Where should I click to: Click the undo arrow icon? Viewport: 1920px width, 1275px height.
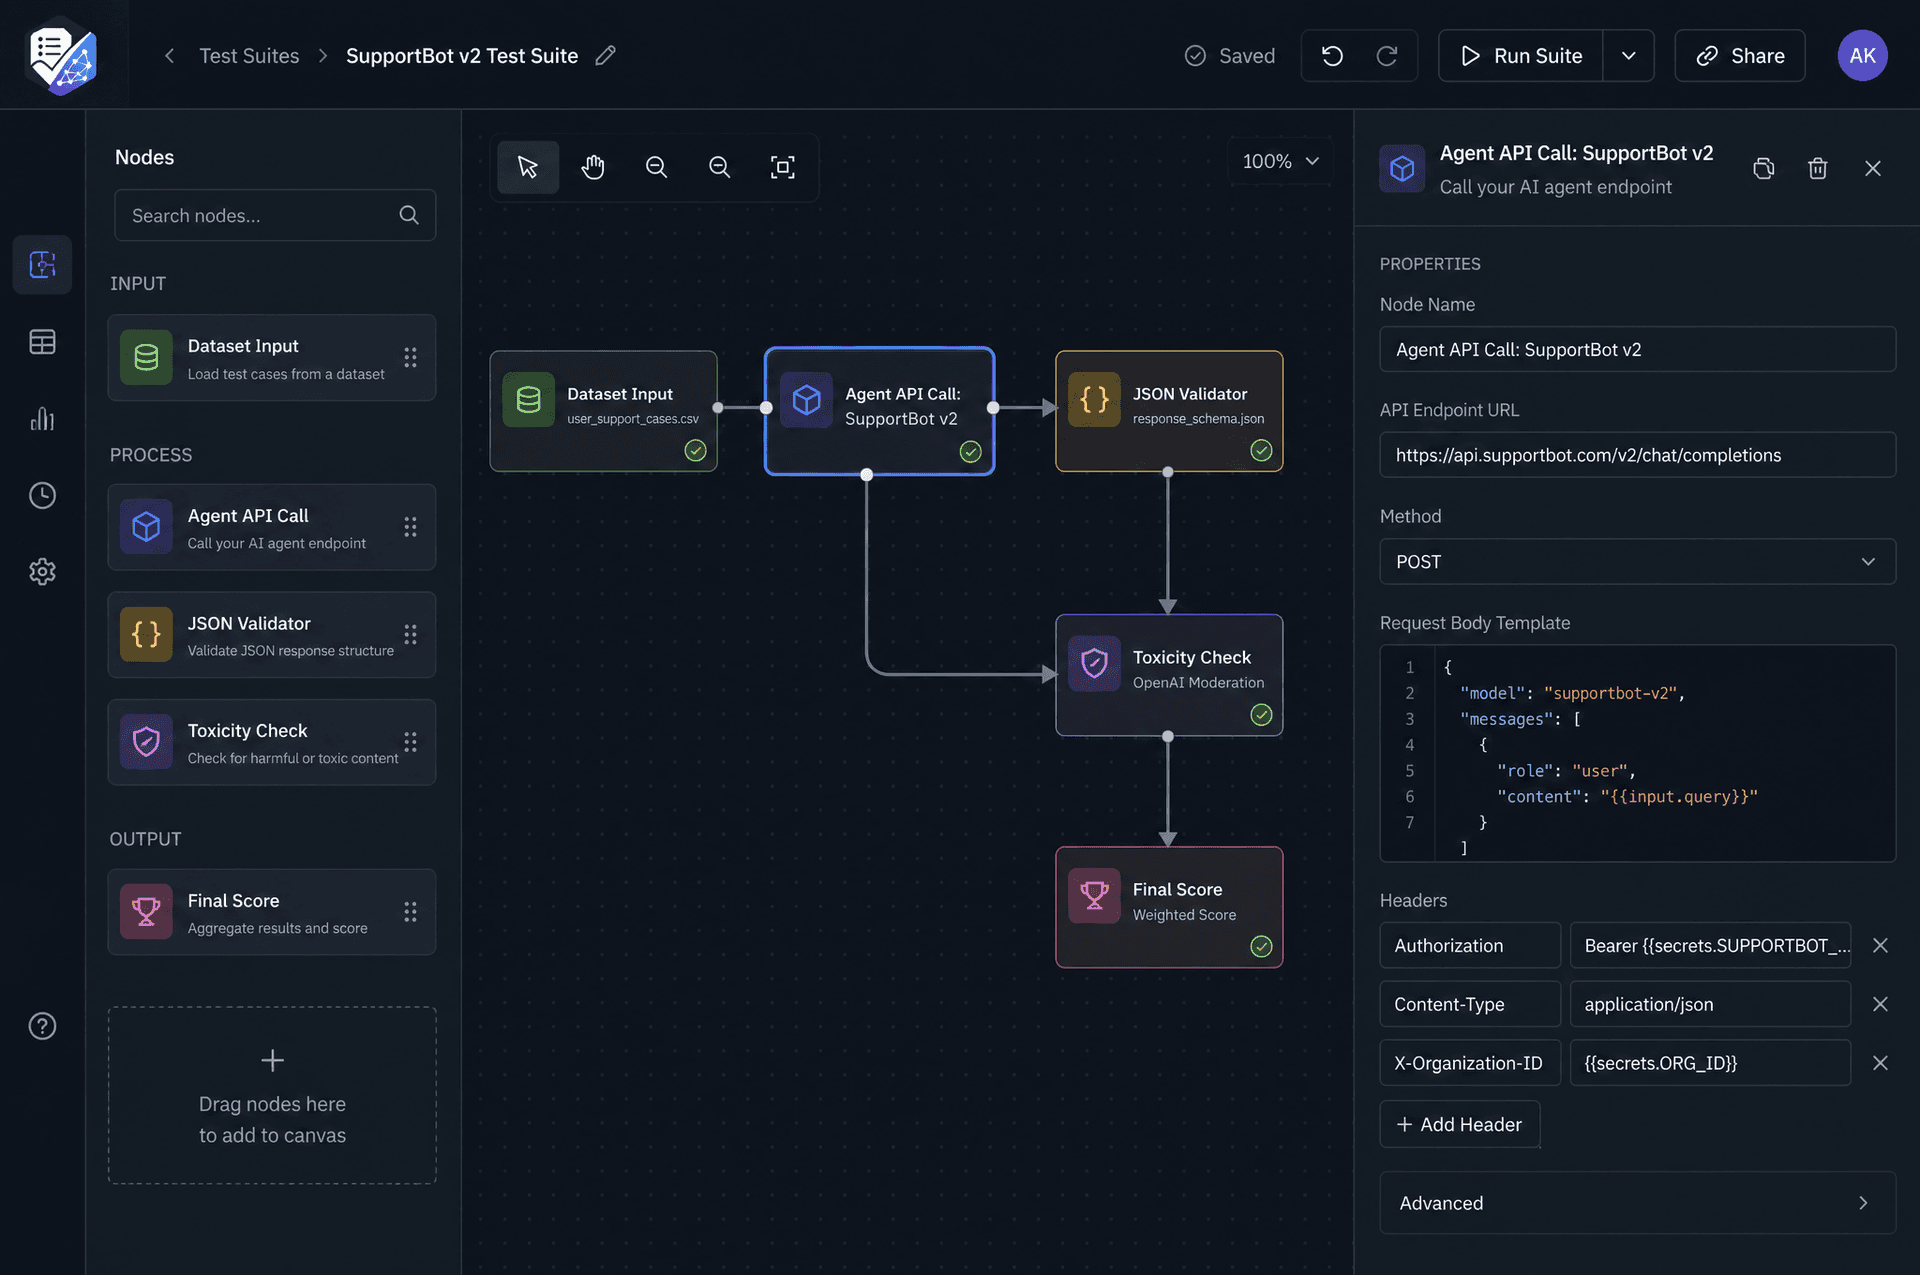(x=1332, y=56)
